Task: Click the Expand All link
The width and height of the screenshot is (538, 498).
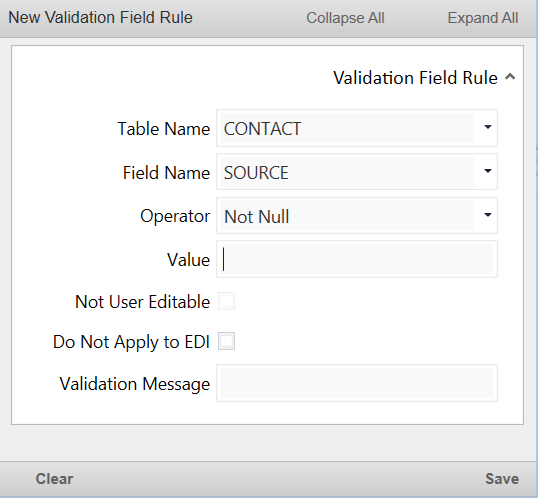Action: (483, 18)
